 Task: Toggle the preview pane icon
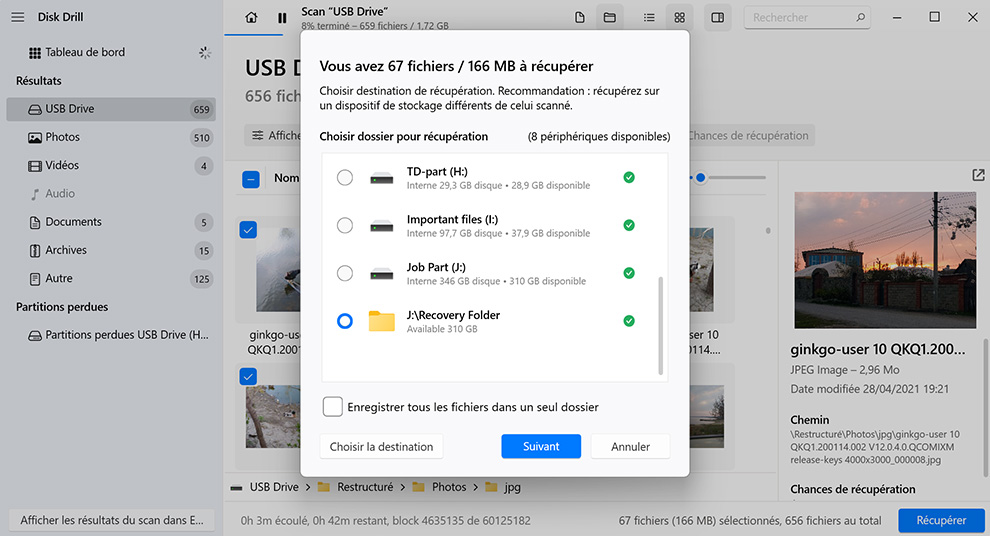(x=718, y=18)
